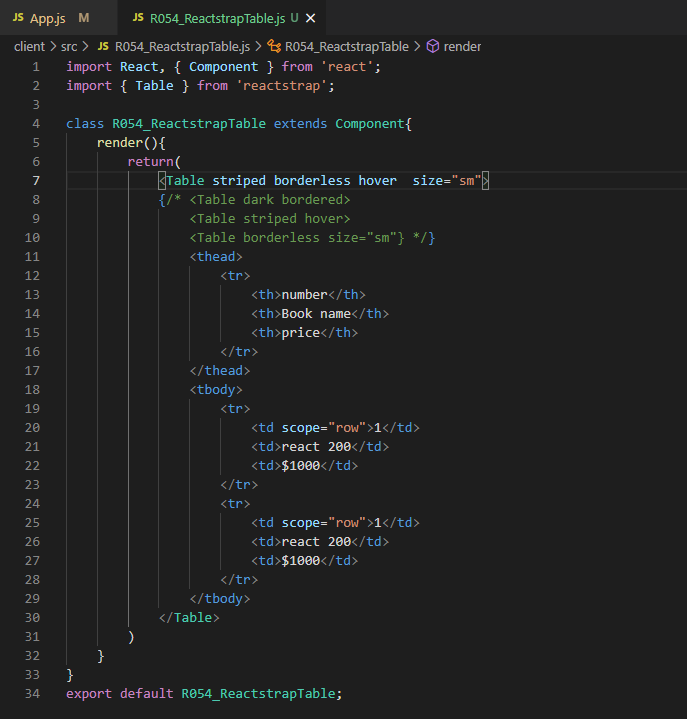Click 'export default' on line 34
The height and width of the screenshot is (719, 687).
[120, 693]
